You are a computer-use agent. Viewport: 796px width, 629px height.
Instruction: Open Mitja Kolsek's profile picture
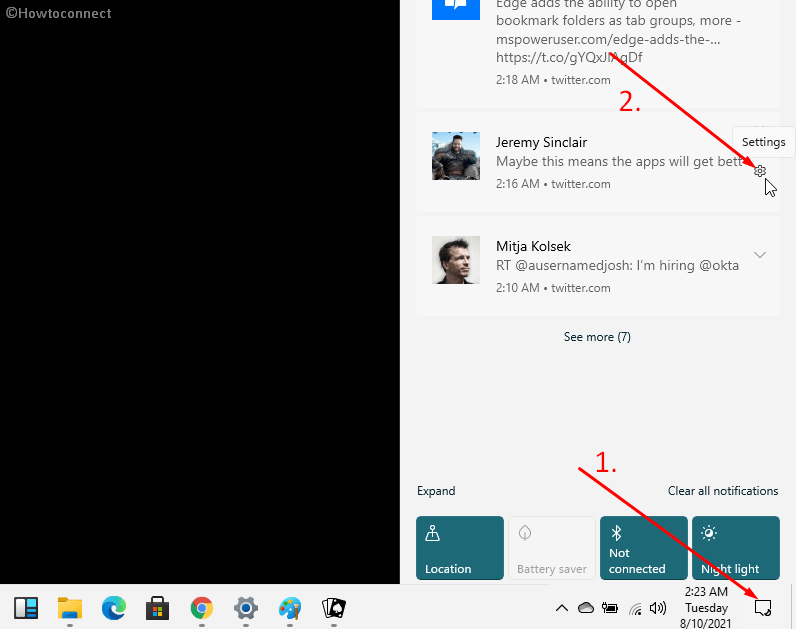point(455,260)
